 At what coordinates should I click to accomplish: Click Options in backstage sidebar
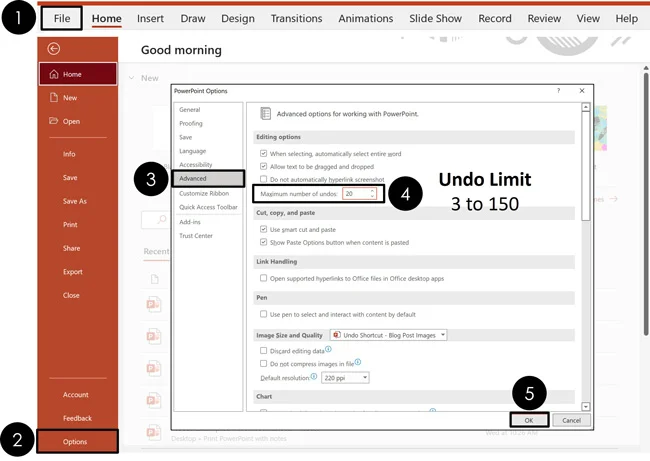[x=78, y=442]
